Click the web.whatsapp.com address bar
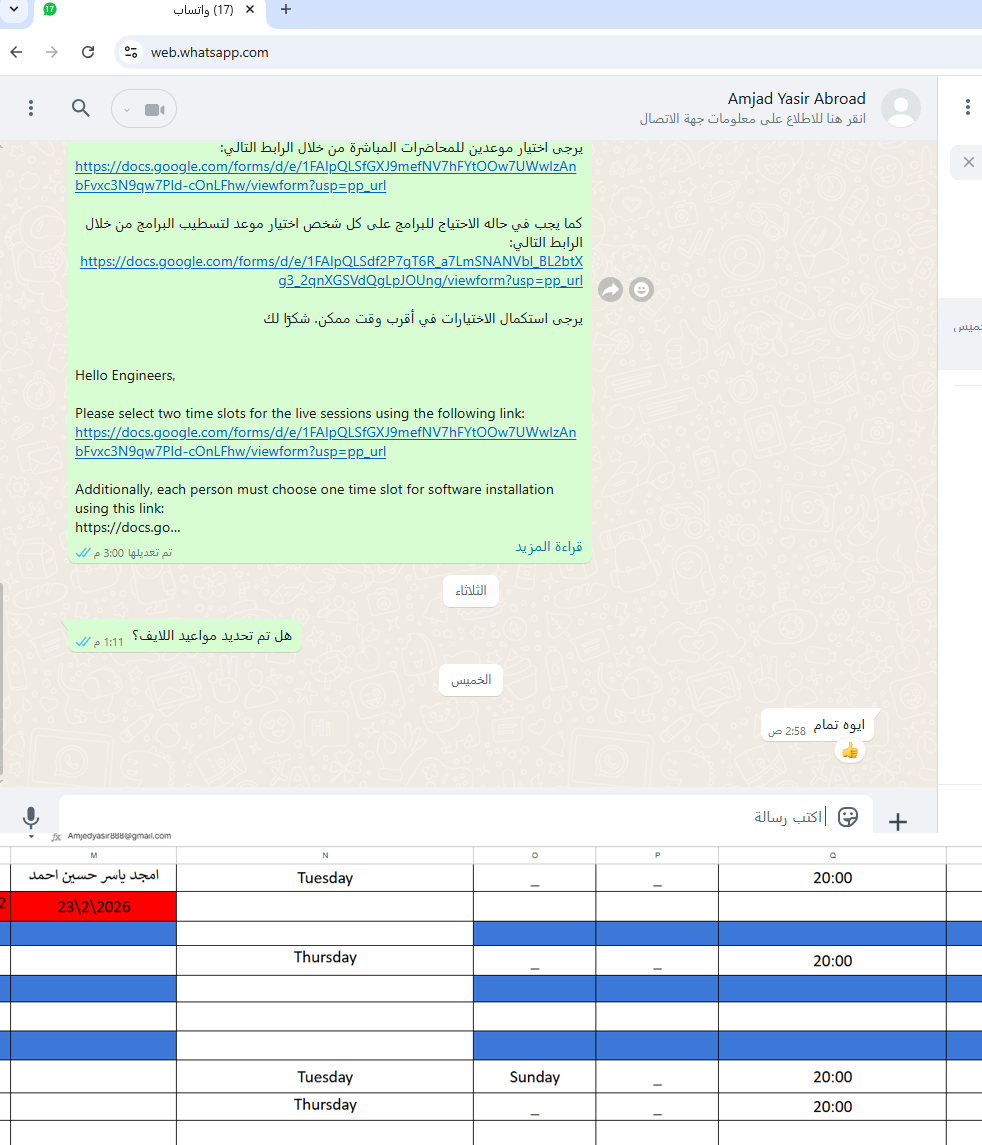982x1145 pixels. (210, 53)
